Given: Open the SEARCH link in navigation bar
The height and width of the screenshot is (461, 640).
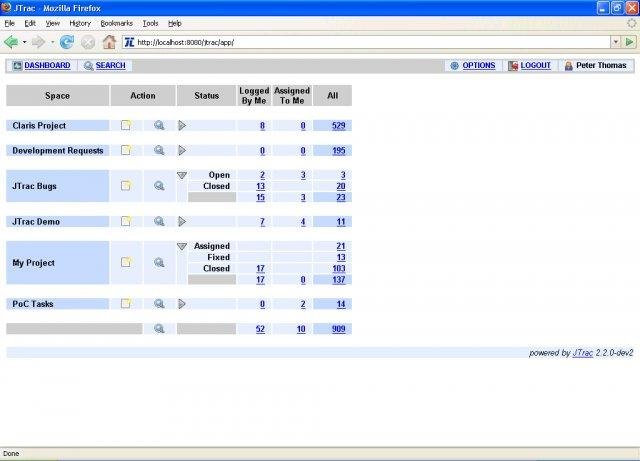Looking at the screenshot, I should [110, 65].
